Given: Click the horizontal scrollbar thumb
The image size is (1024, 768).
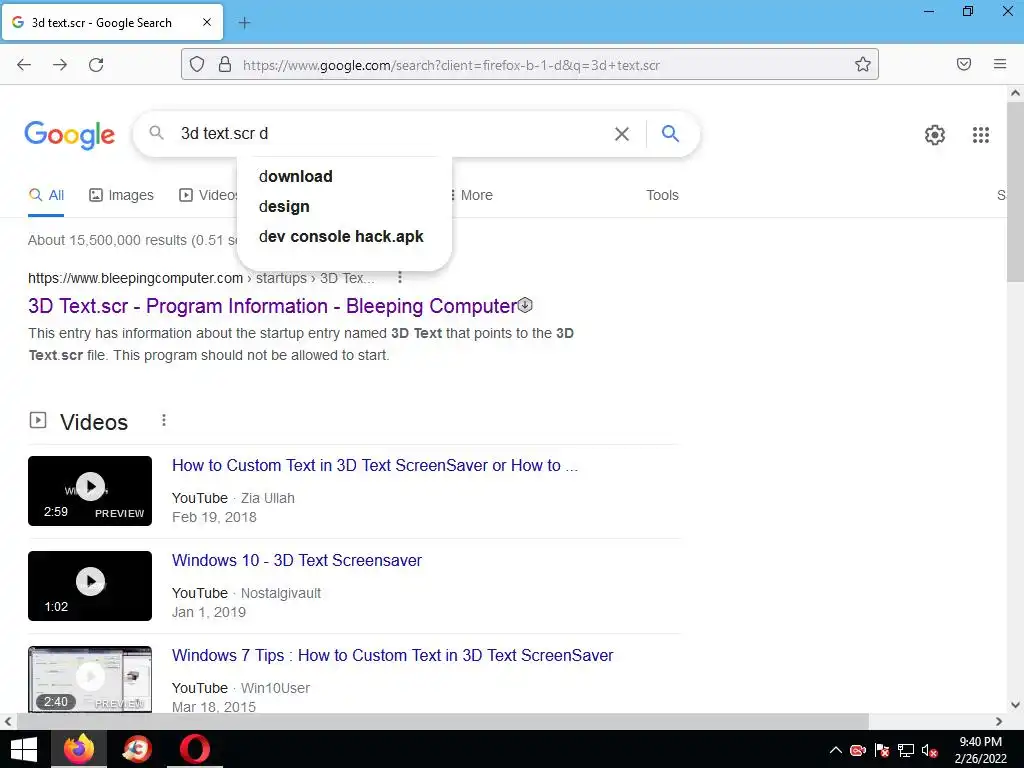Looking at the screenshot, I should pyautogui.click(x=443, y=722).
